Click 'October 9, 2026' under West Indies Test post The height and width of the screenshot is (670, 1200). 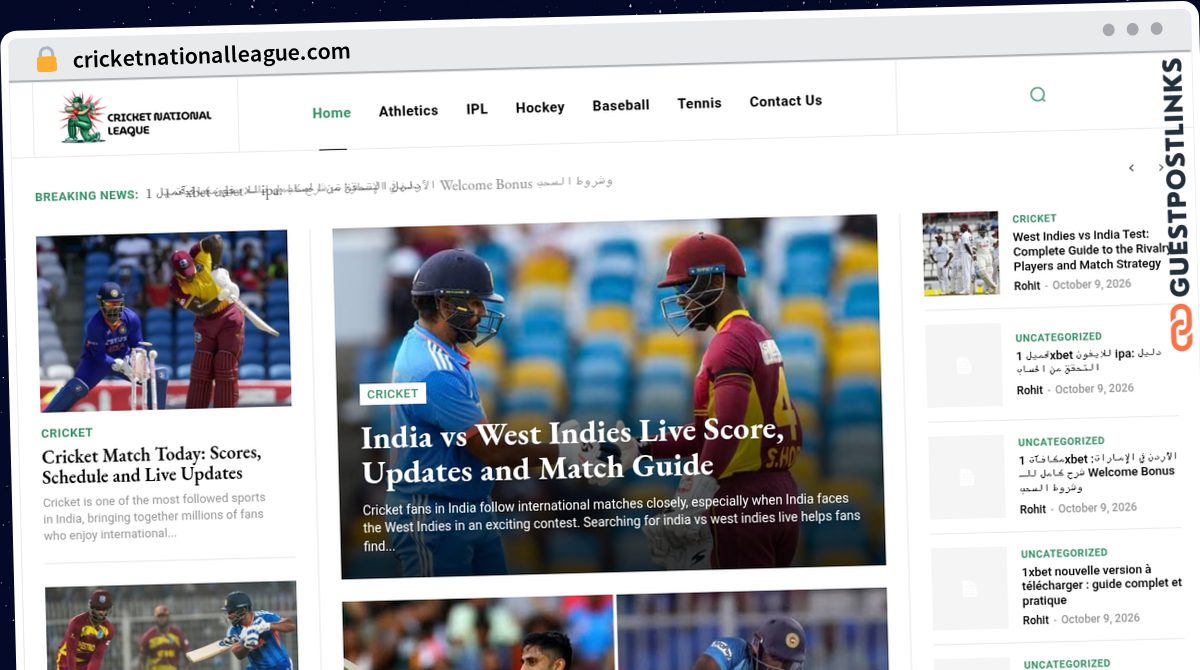click(1092, 284)
